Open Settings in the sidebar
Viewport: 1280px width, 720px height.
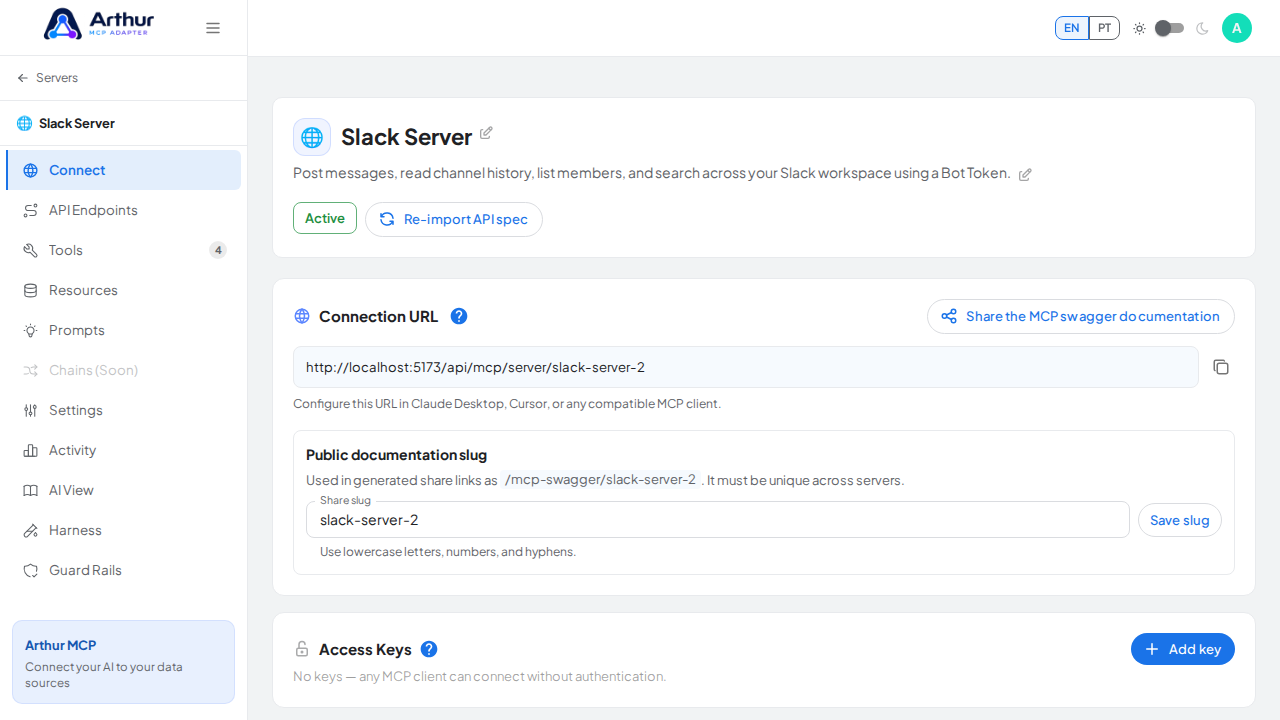(x=123, y=410)
